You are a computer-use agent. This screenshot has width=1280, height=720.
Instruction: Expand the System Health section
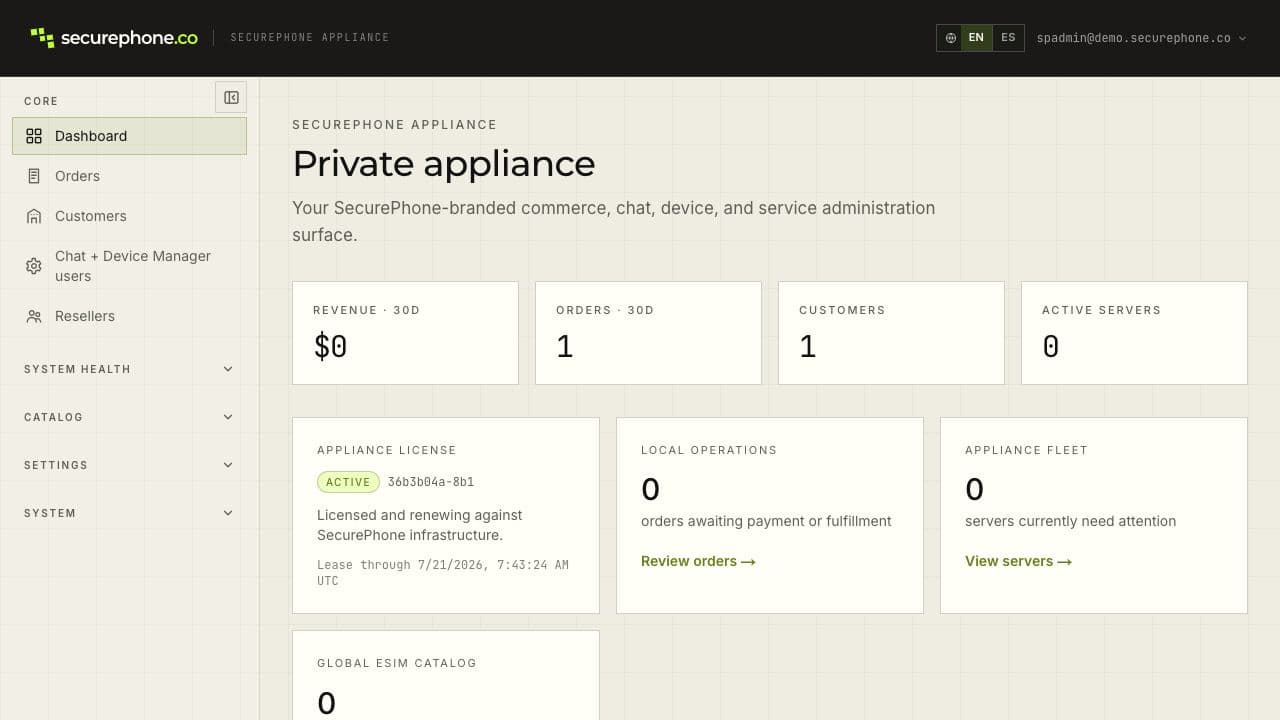click(x=129, y=369)
